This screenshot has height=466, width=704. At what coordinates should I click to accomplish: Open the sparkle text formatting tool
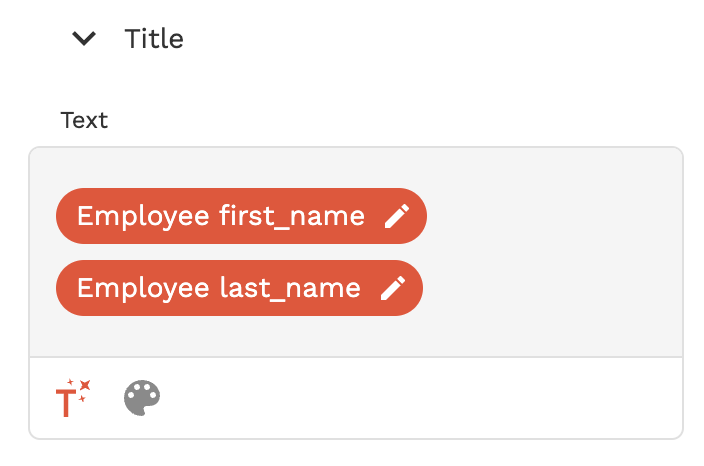(x=73, y=398)
